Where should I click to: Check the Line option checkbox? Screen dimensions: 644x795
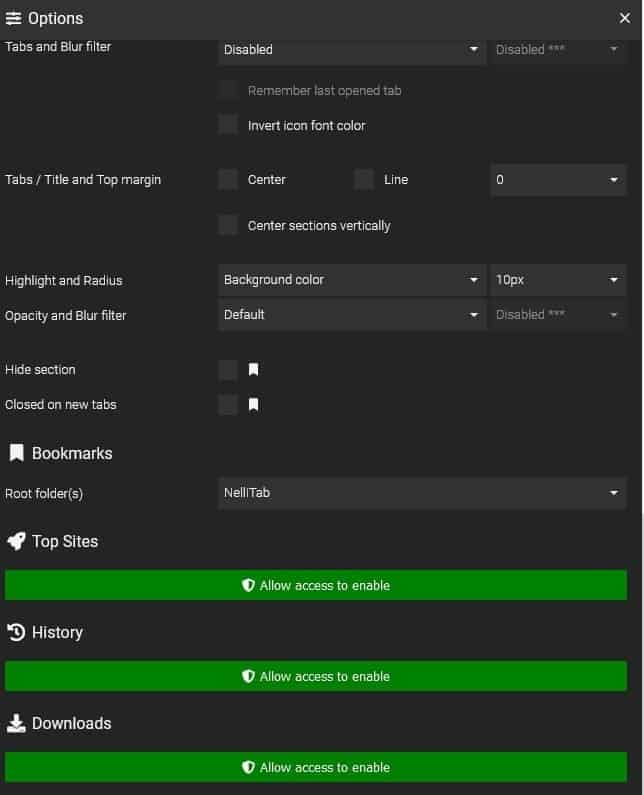tap(364, 179)
